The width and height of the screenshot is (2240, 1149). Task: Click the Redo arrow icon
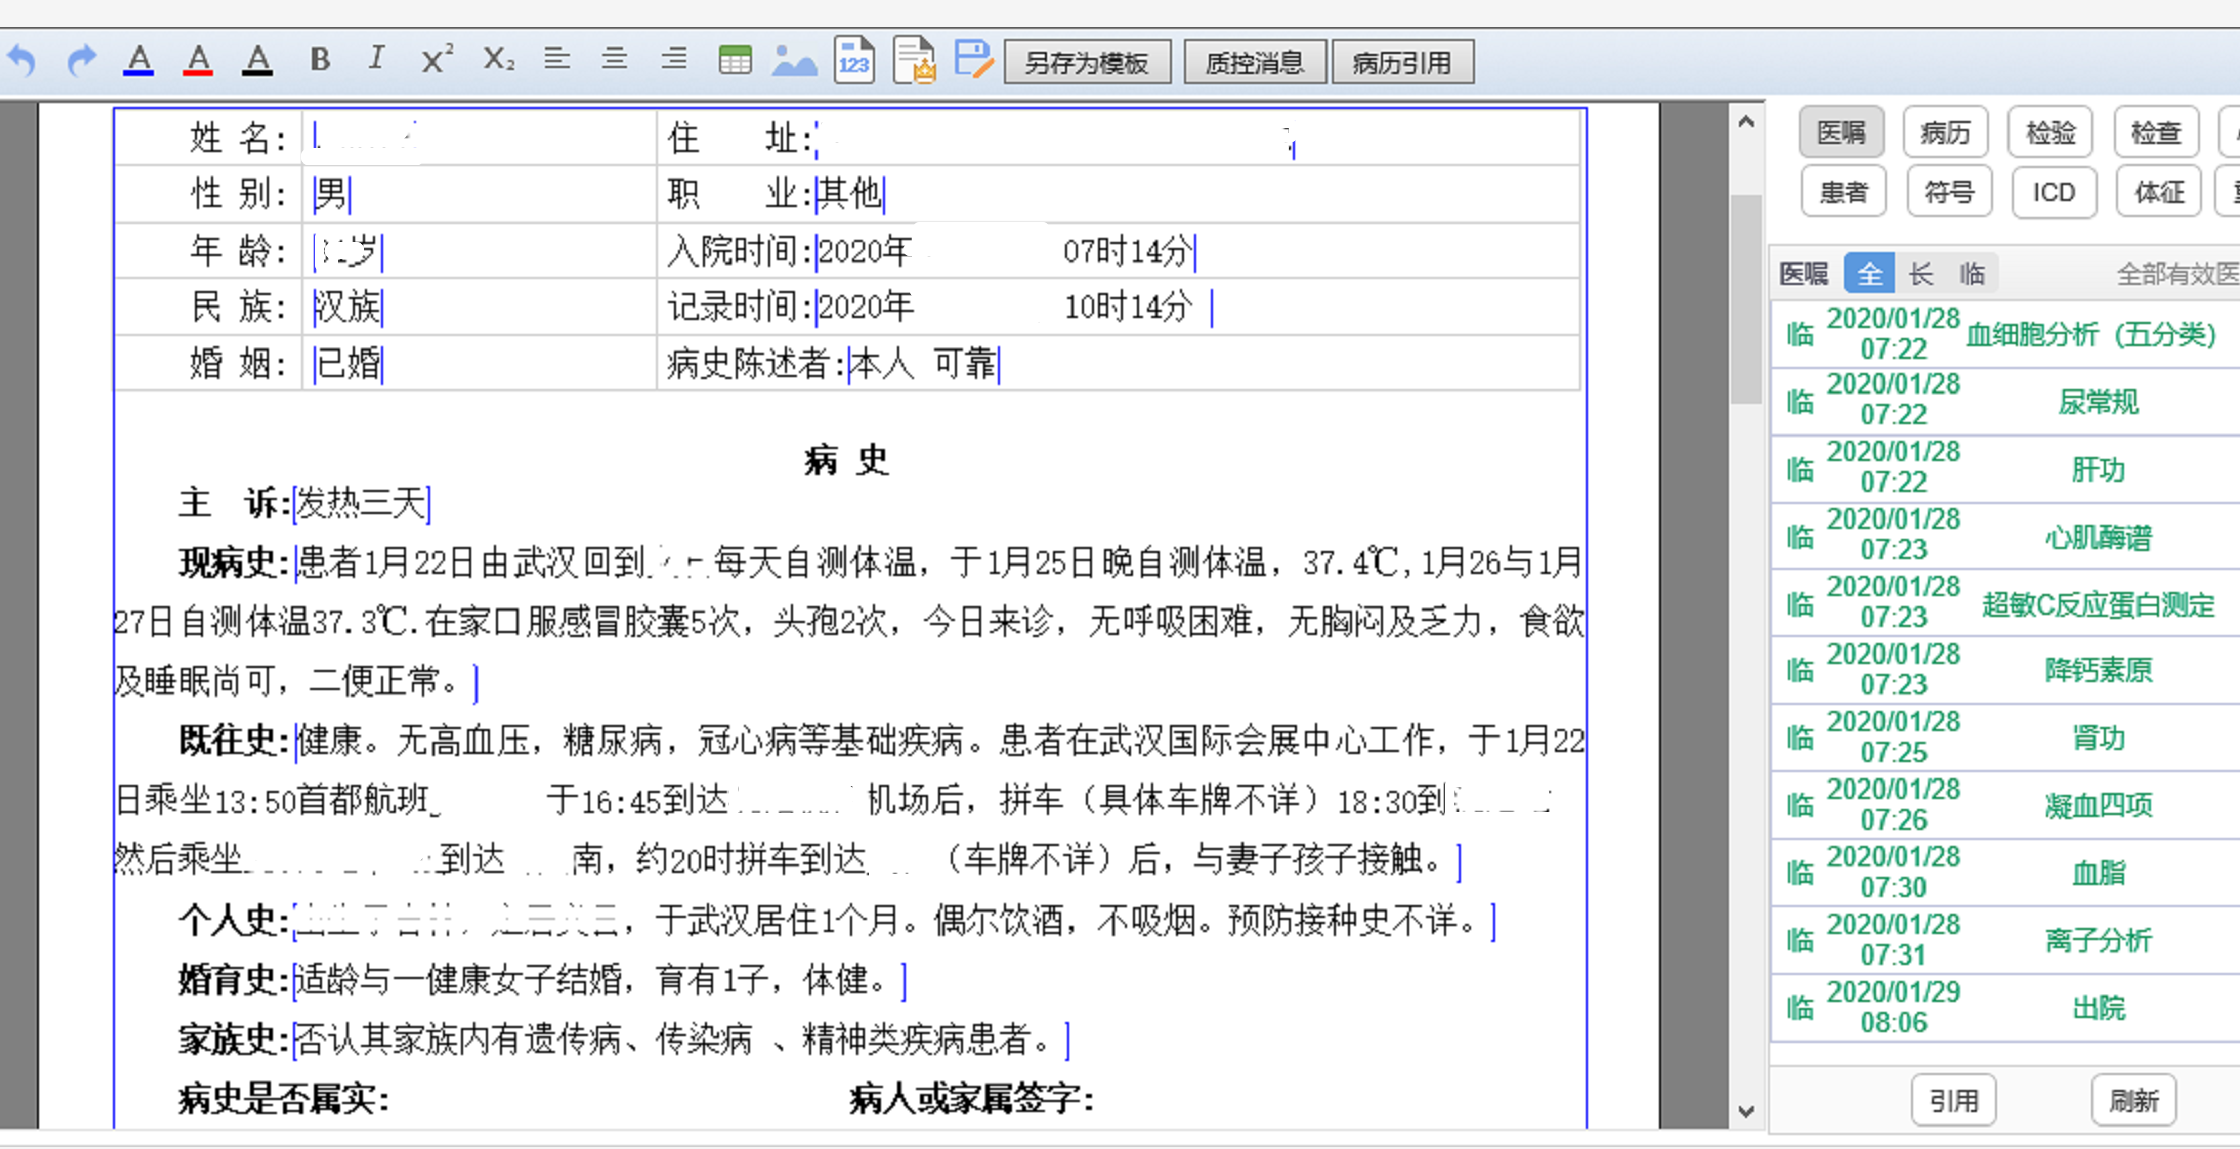click(x=81, y=61)
